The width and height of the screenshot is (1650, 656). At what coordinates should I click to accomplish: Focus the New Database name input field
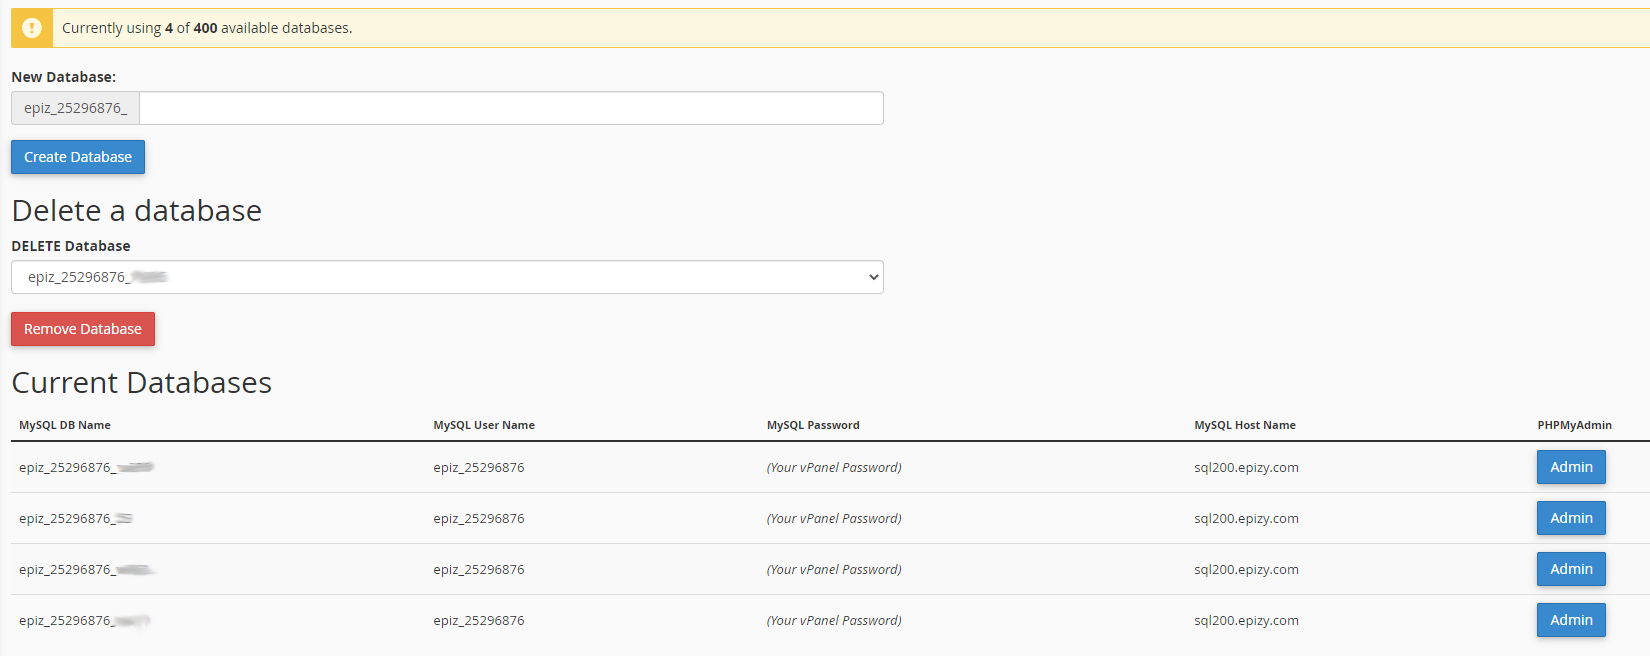(510, 108)
